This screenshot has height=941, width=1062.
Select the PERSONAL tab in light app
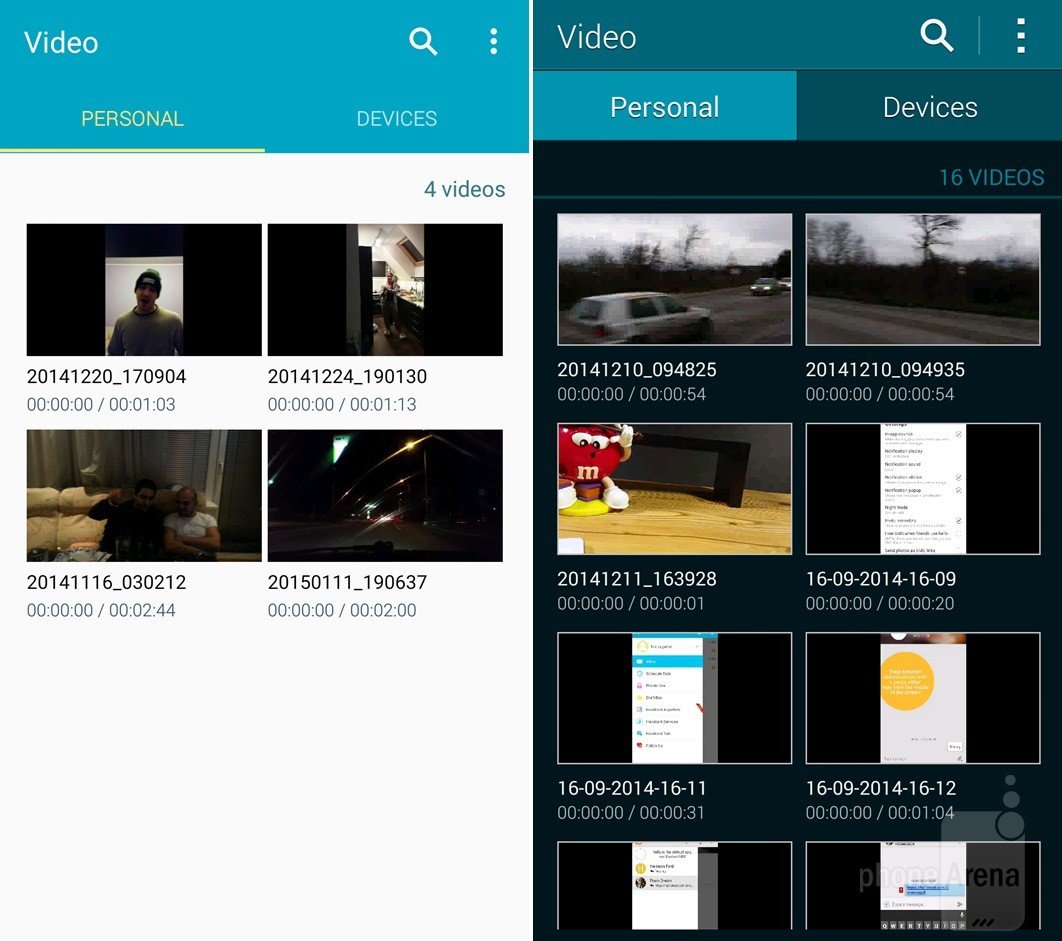(133, 119)
